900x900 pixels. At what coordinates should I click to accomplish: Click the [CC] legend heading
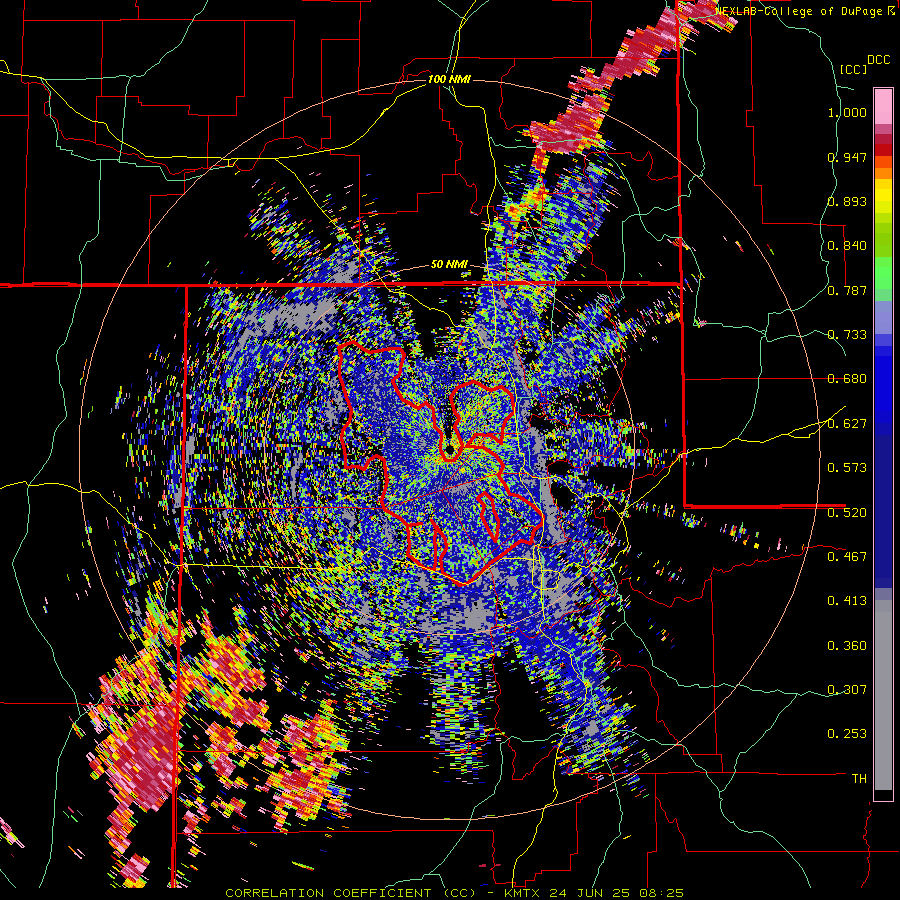[x=854, y=69]
